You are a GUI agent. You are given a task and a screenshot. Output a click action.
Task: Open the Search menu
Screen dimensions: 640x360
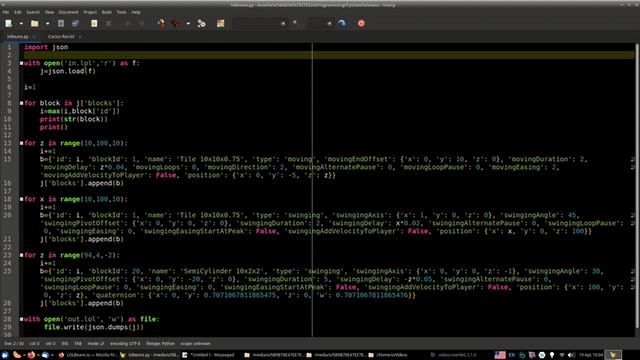[33, 12]
